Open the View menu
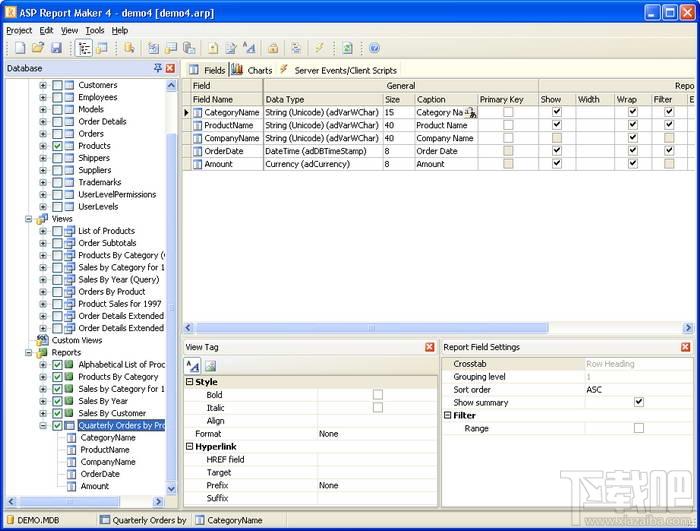700x531 pixels. [70, 30]
